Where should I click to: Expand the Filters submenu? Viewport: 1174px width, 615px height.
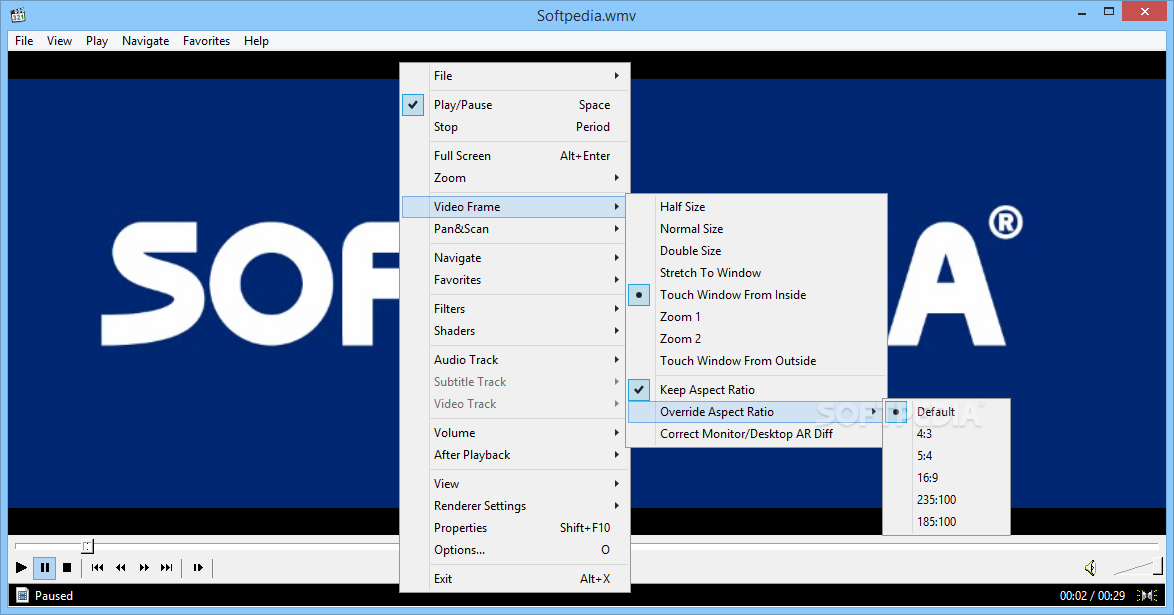point(516,309)
